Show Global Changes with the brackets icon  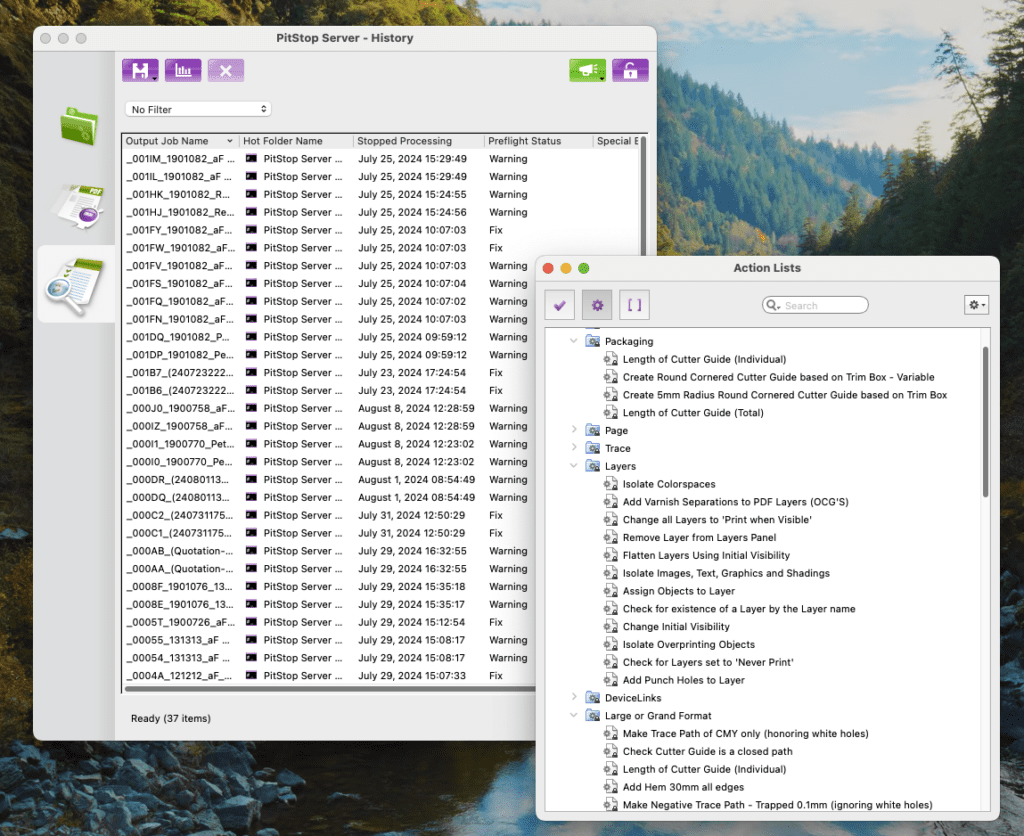(634, 305)
